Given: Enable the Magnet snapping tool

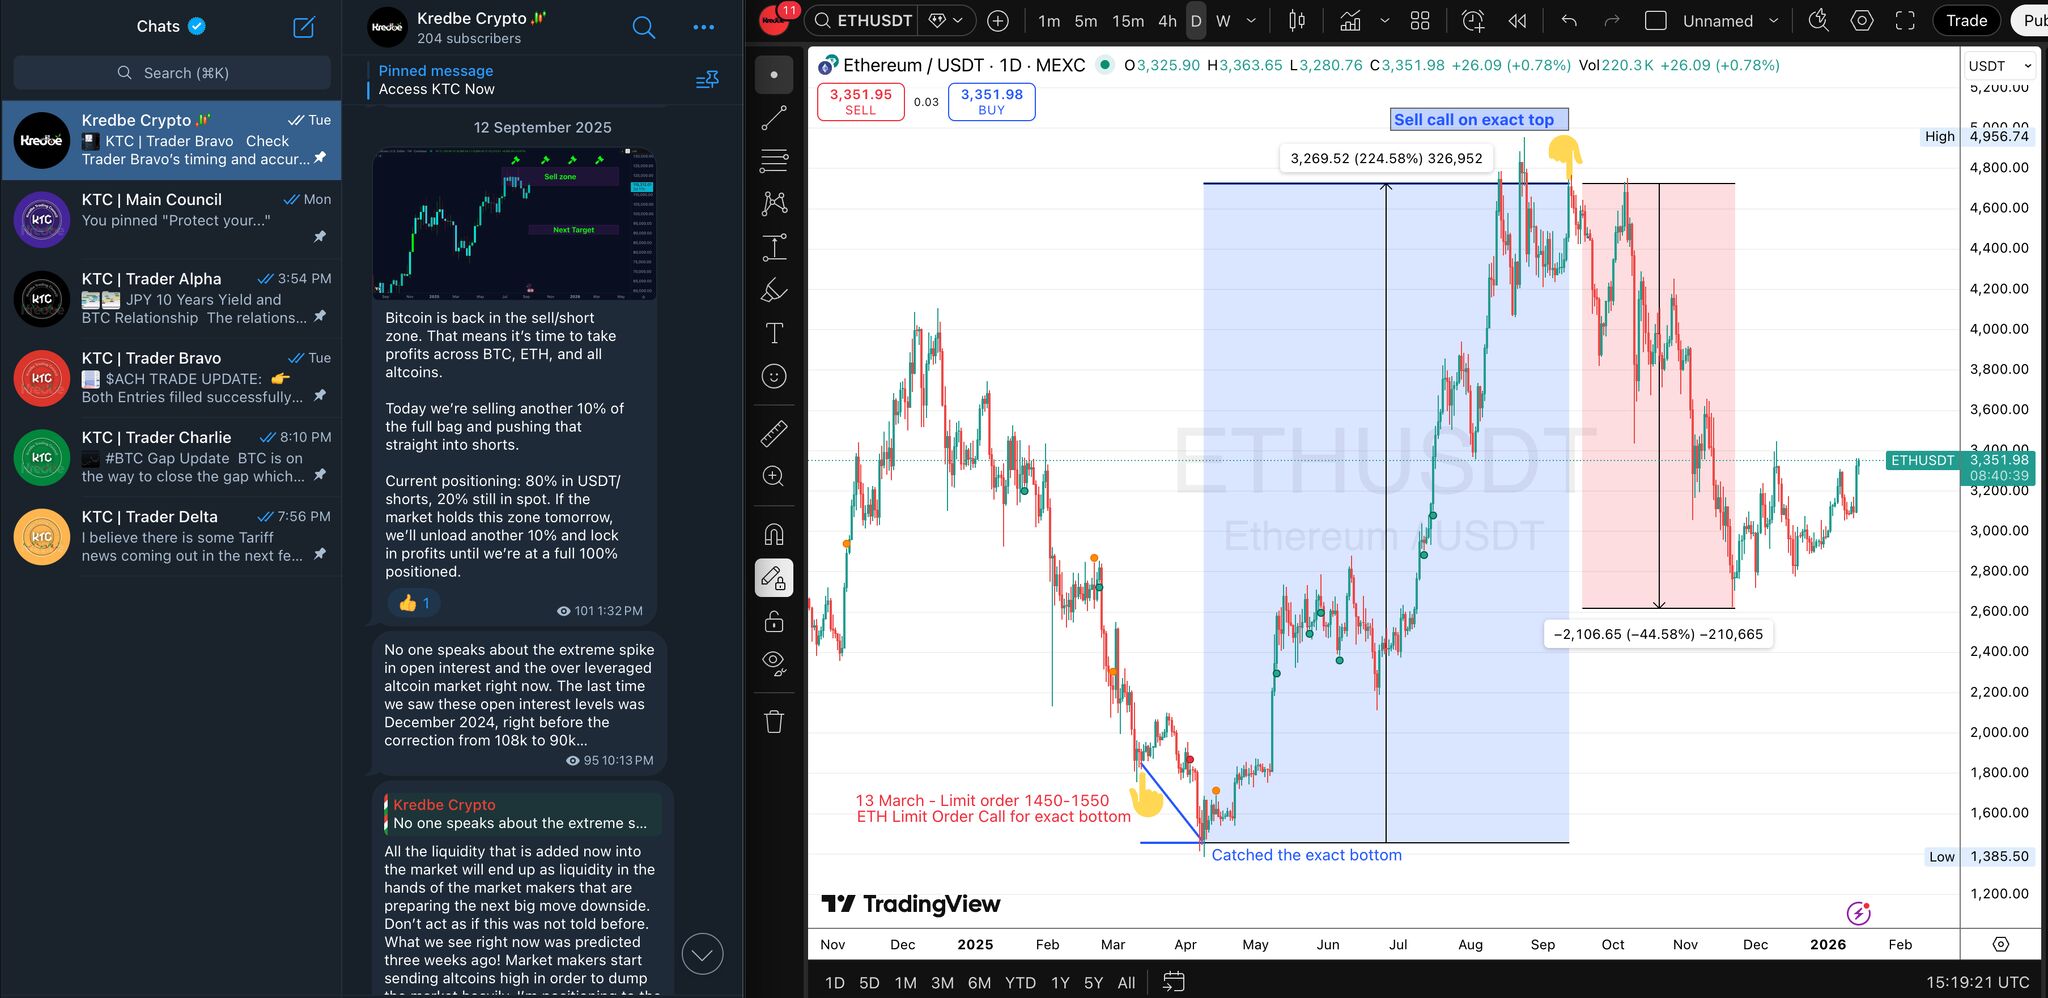Looking at the screenshot, I should (773, 534).
